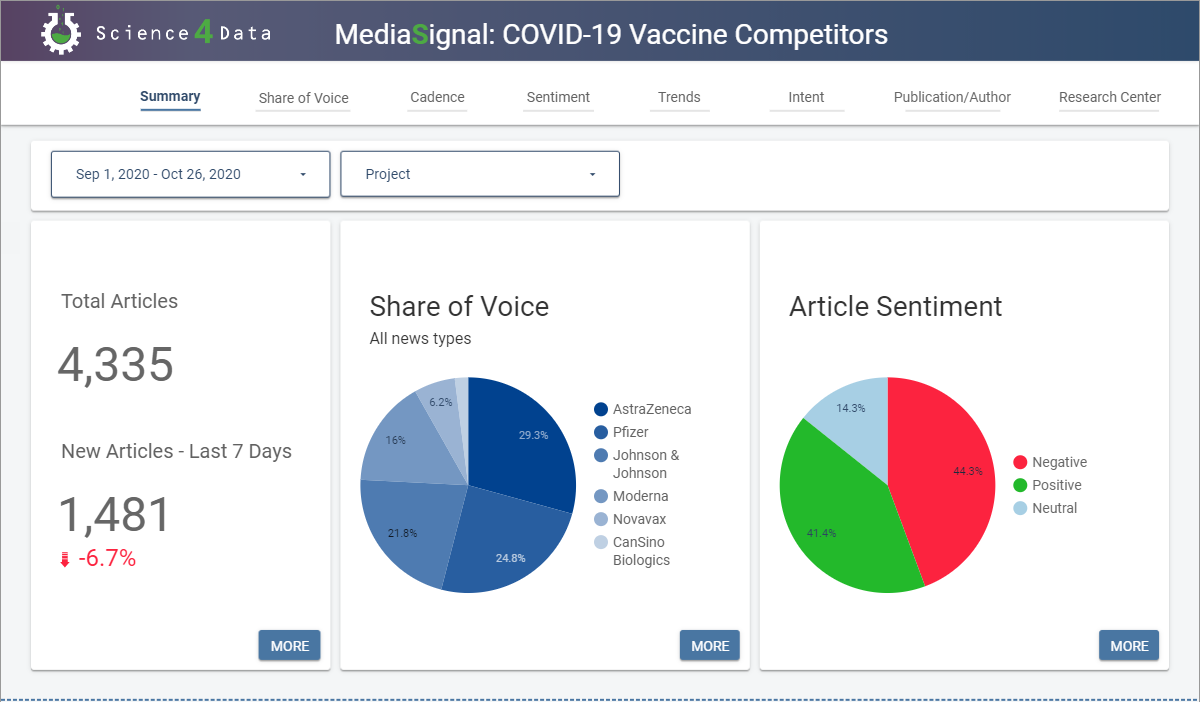This screenshot has height=702, width=1200.
Task: Go to the Cadence tab
Action: point(437,97)
